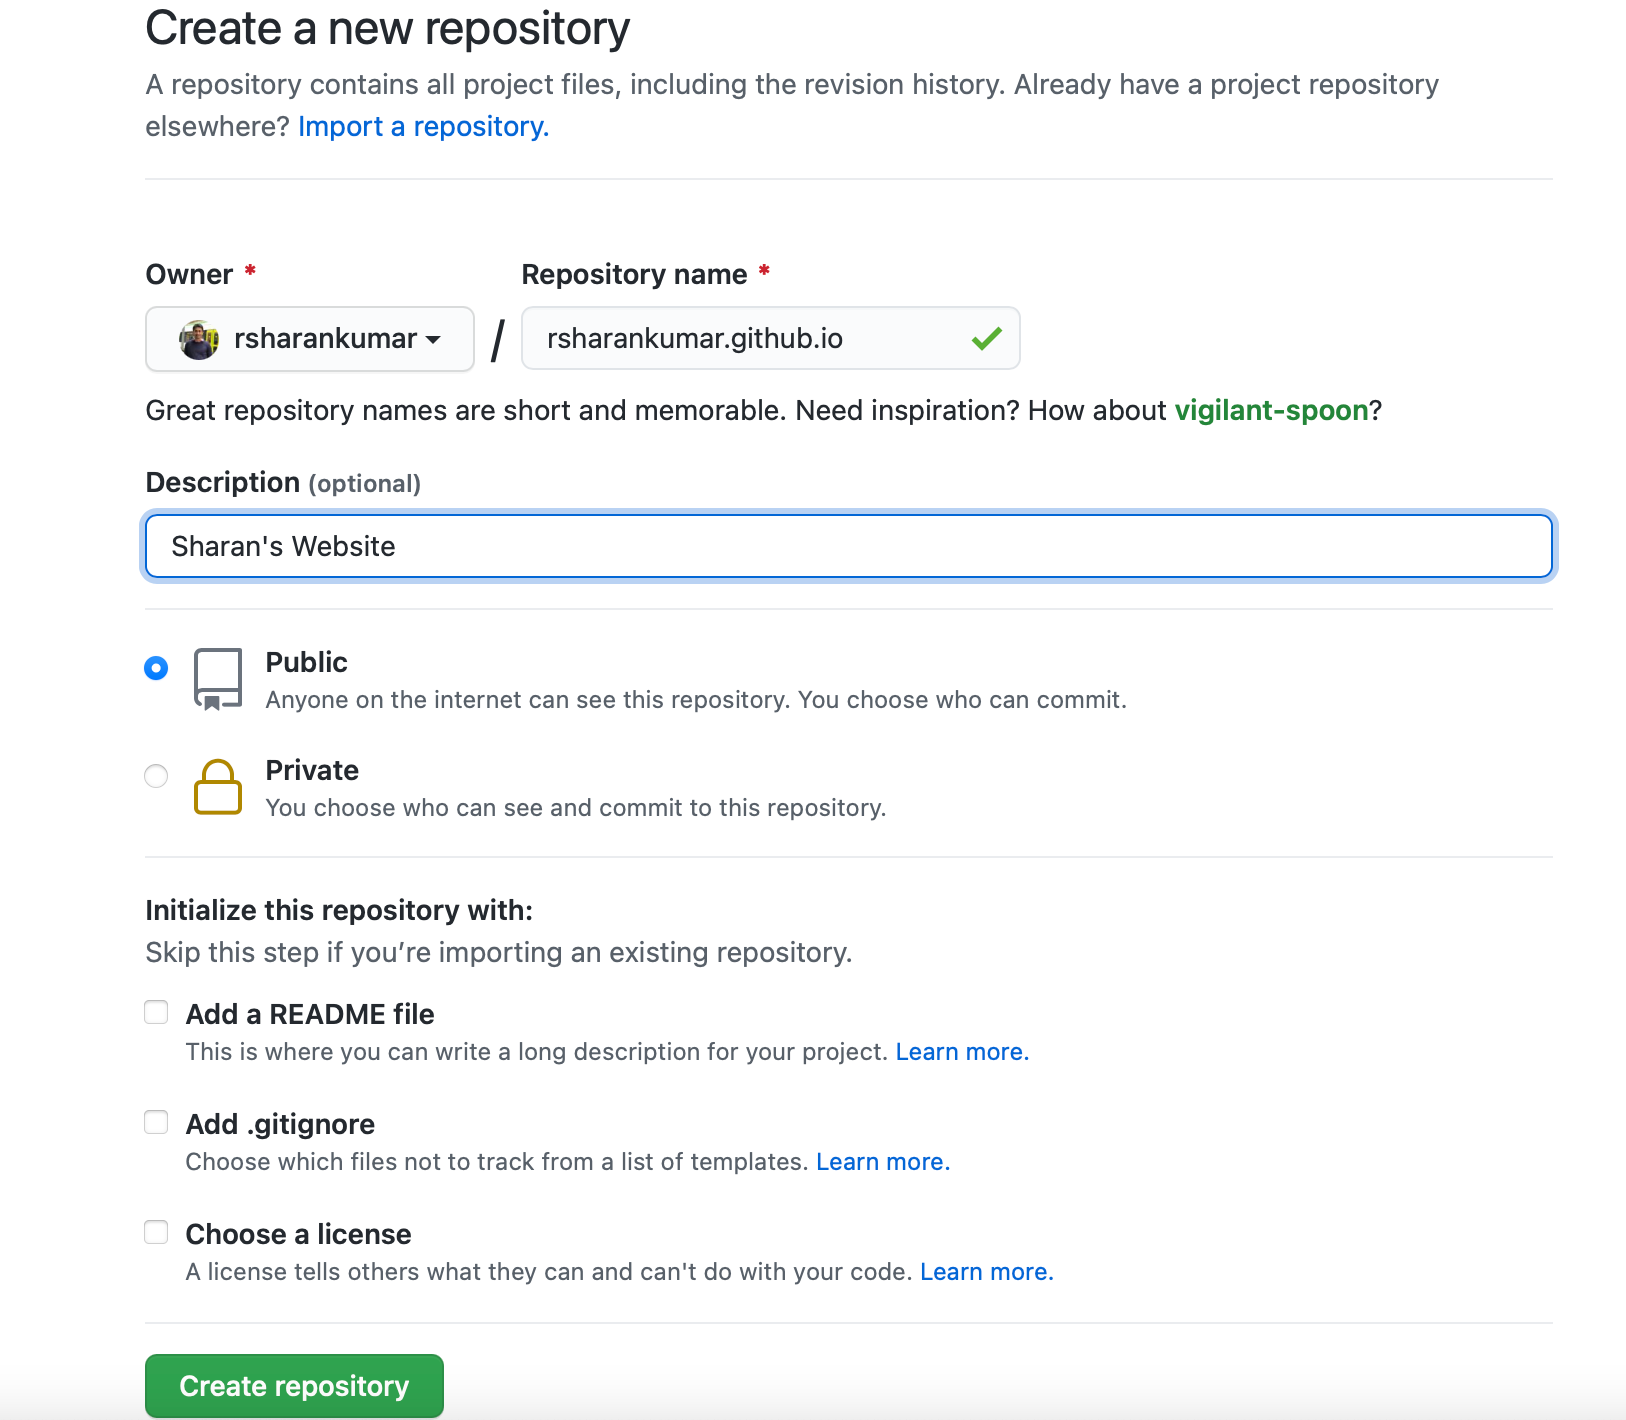The width and height of the screenshot is (1626, 1420).
Task: Check the Add .gitignore option
Action: pyautogui.click(x=156, y=1123)
